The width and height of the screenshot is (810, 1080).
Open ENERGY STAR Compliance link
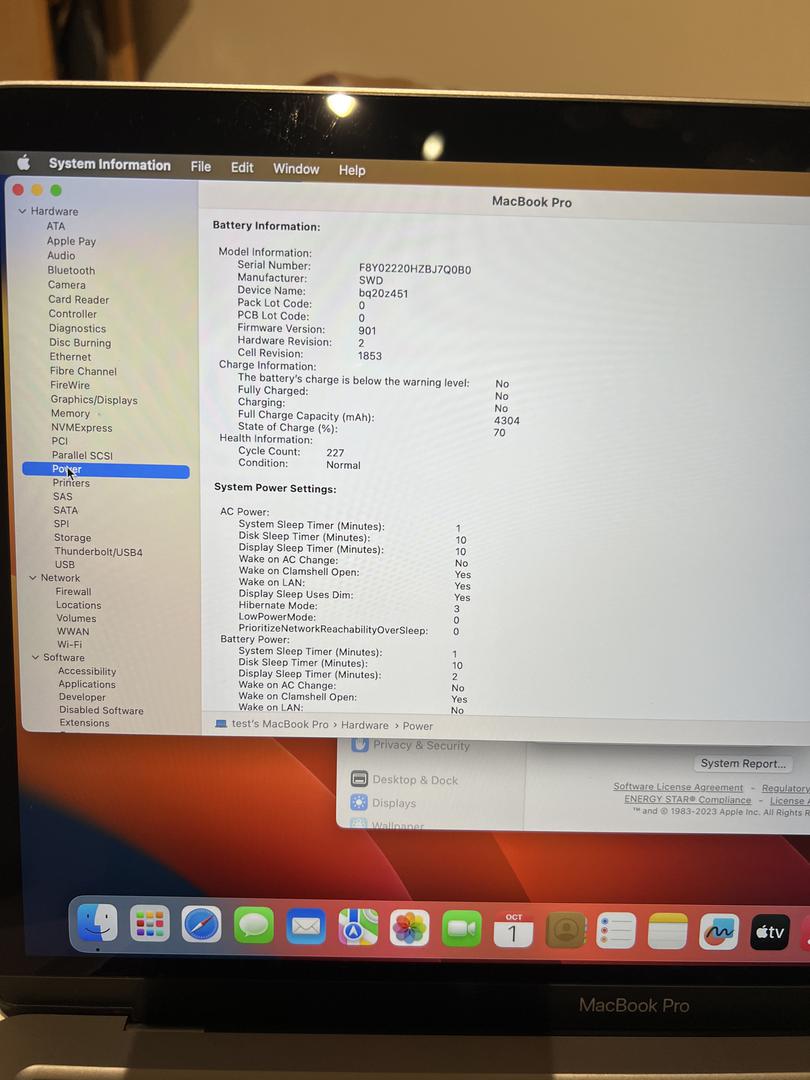687,800
